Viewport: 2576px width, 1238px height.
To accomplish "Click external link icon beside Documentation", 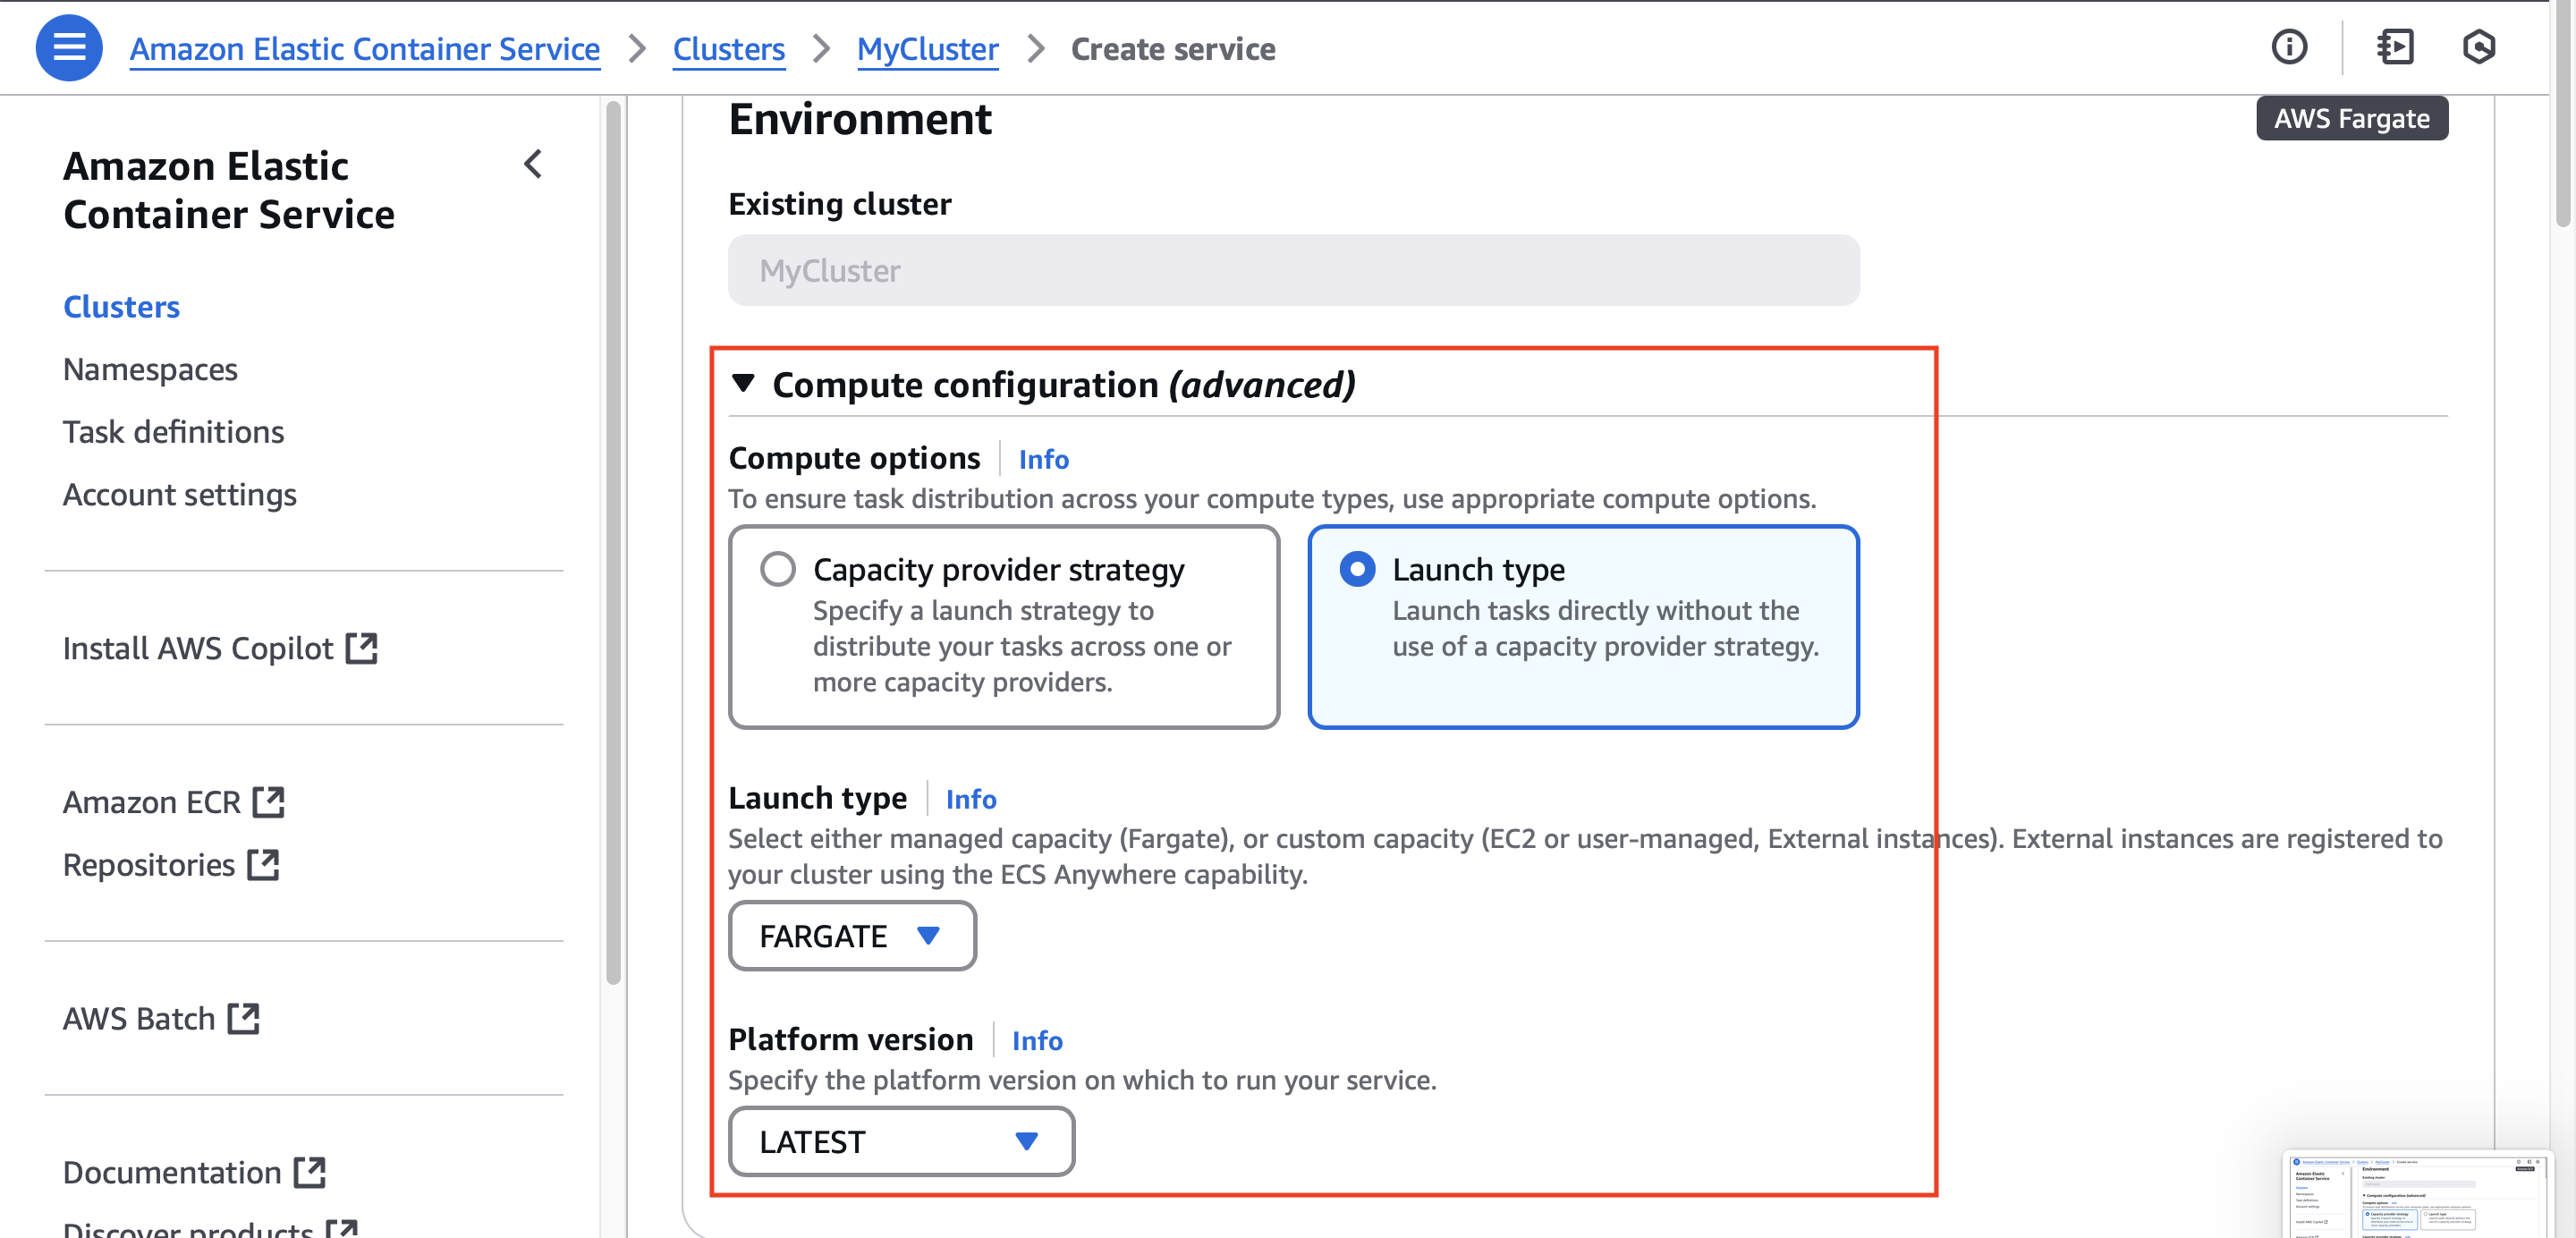I will (x=310, y=1172).
